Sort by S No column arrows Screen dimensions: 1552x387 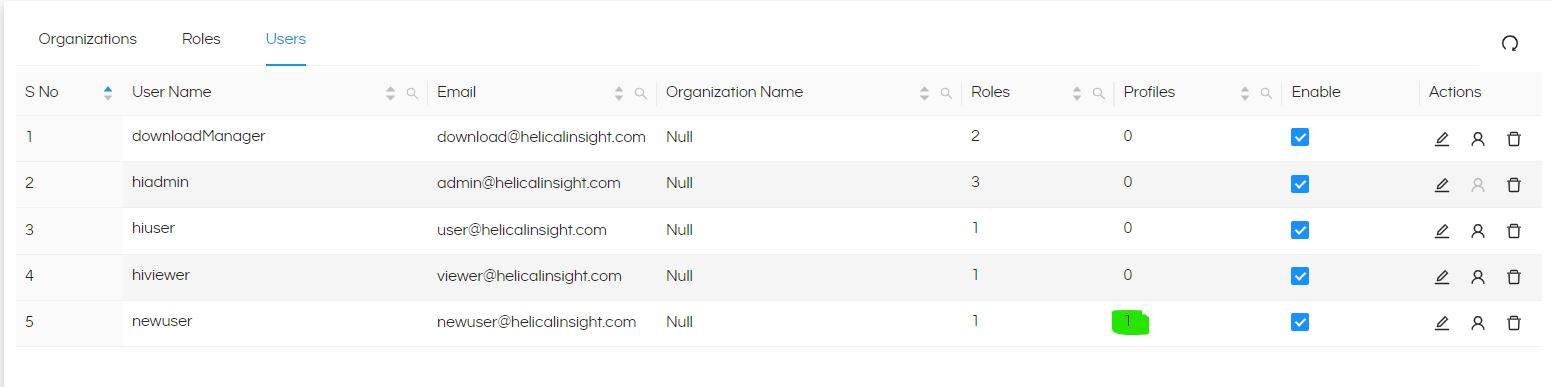pos(108,93)
